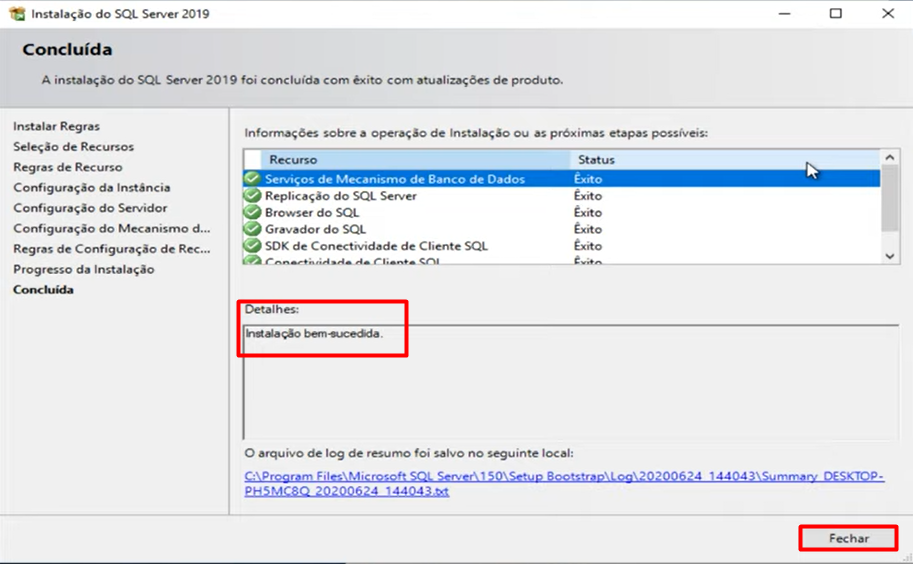
Task: Open the summary log file link
Action: 564,484
